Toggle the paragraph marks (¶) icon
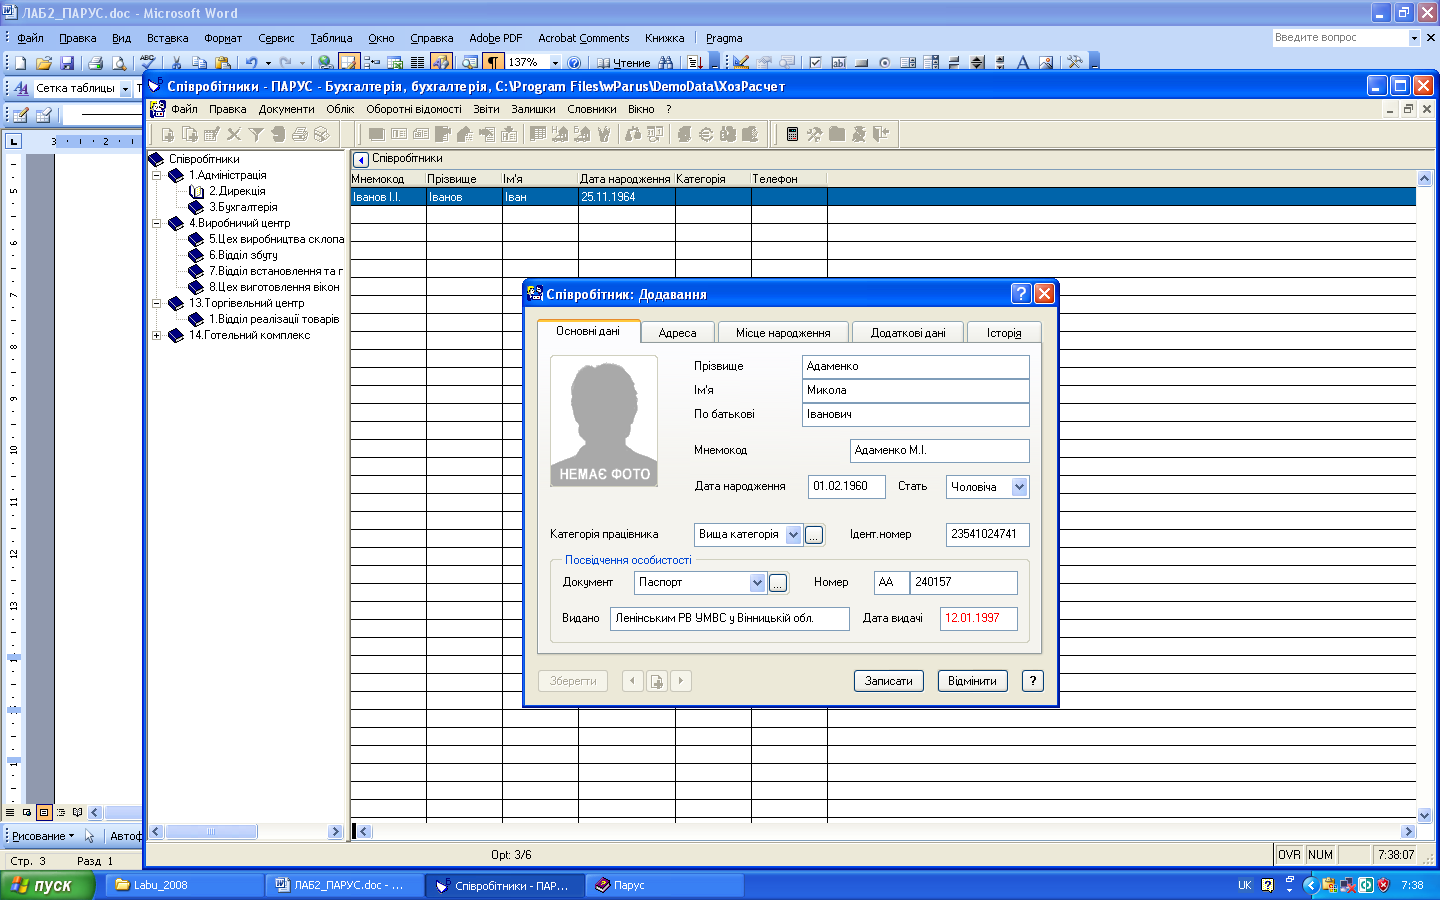This screenshot has height=900, width=1440. [x=493, y=63]
